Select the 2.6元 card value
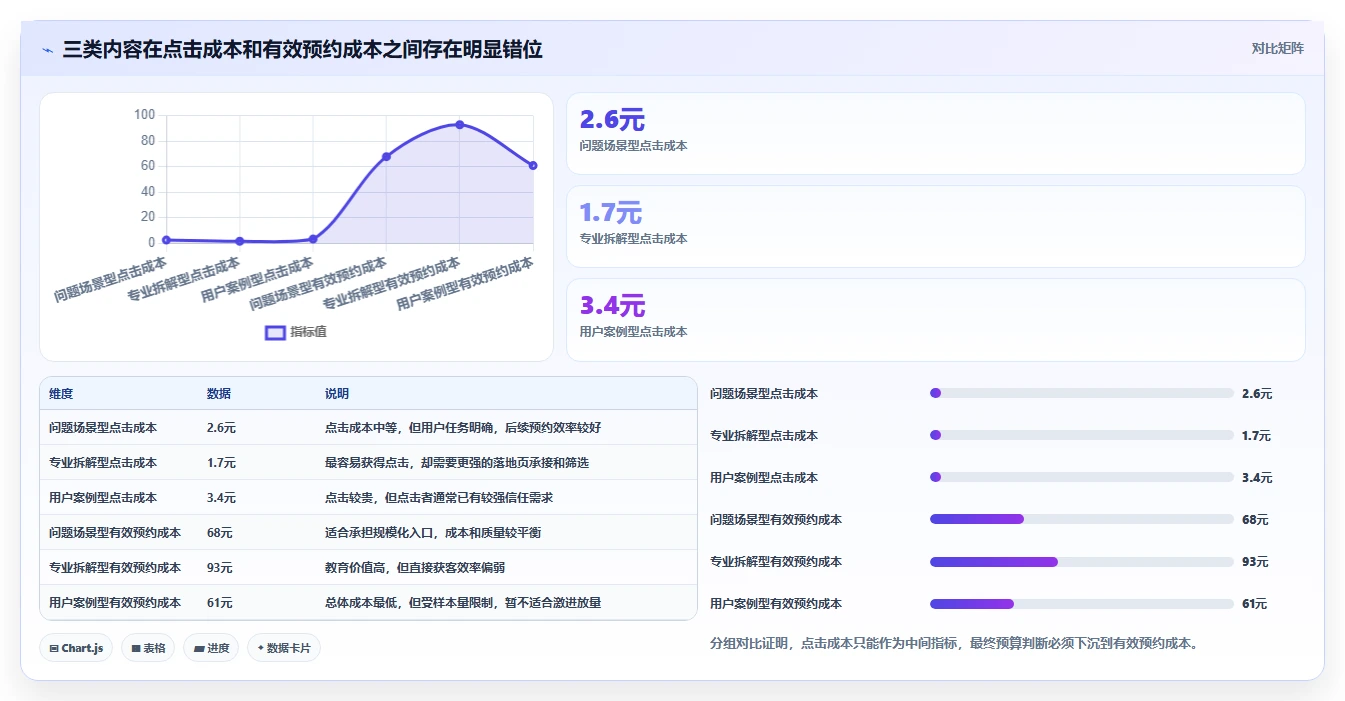The width and height of the screenshot is (1345, 701). 612,120
